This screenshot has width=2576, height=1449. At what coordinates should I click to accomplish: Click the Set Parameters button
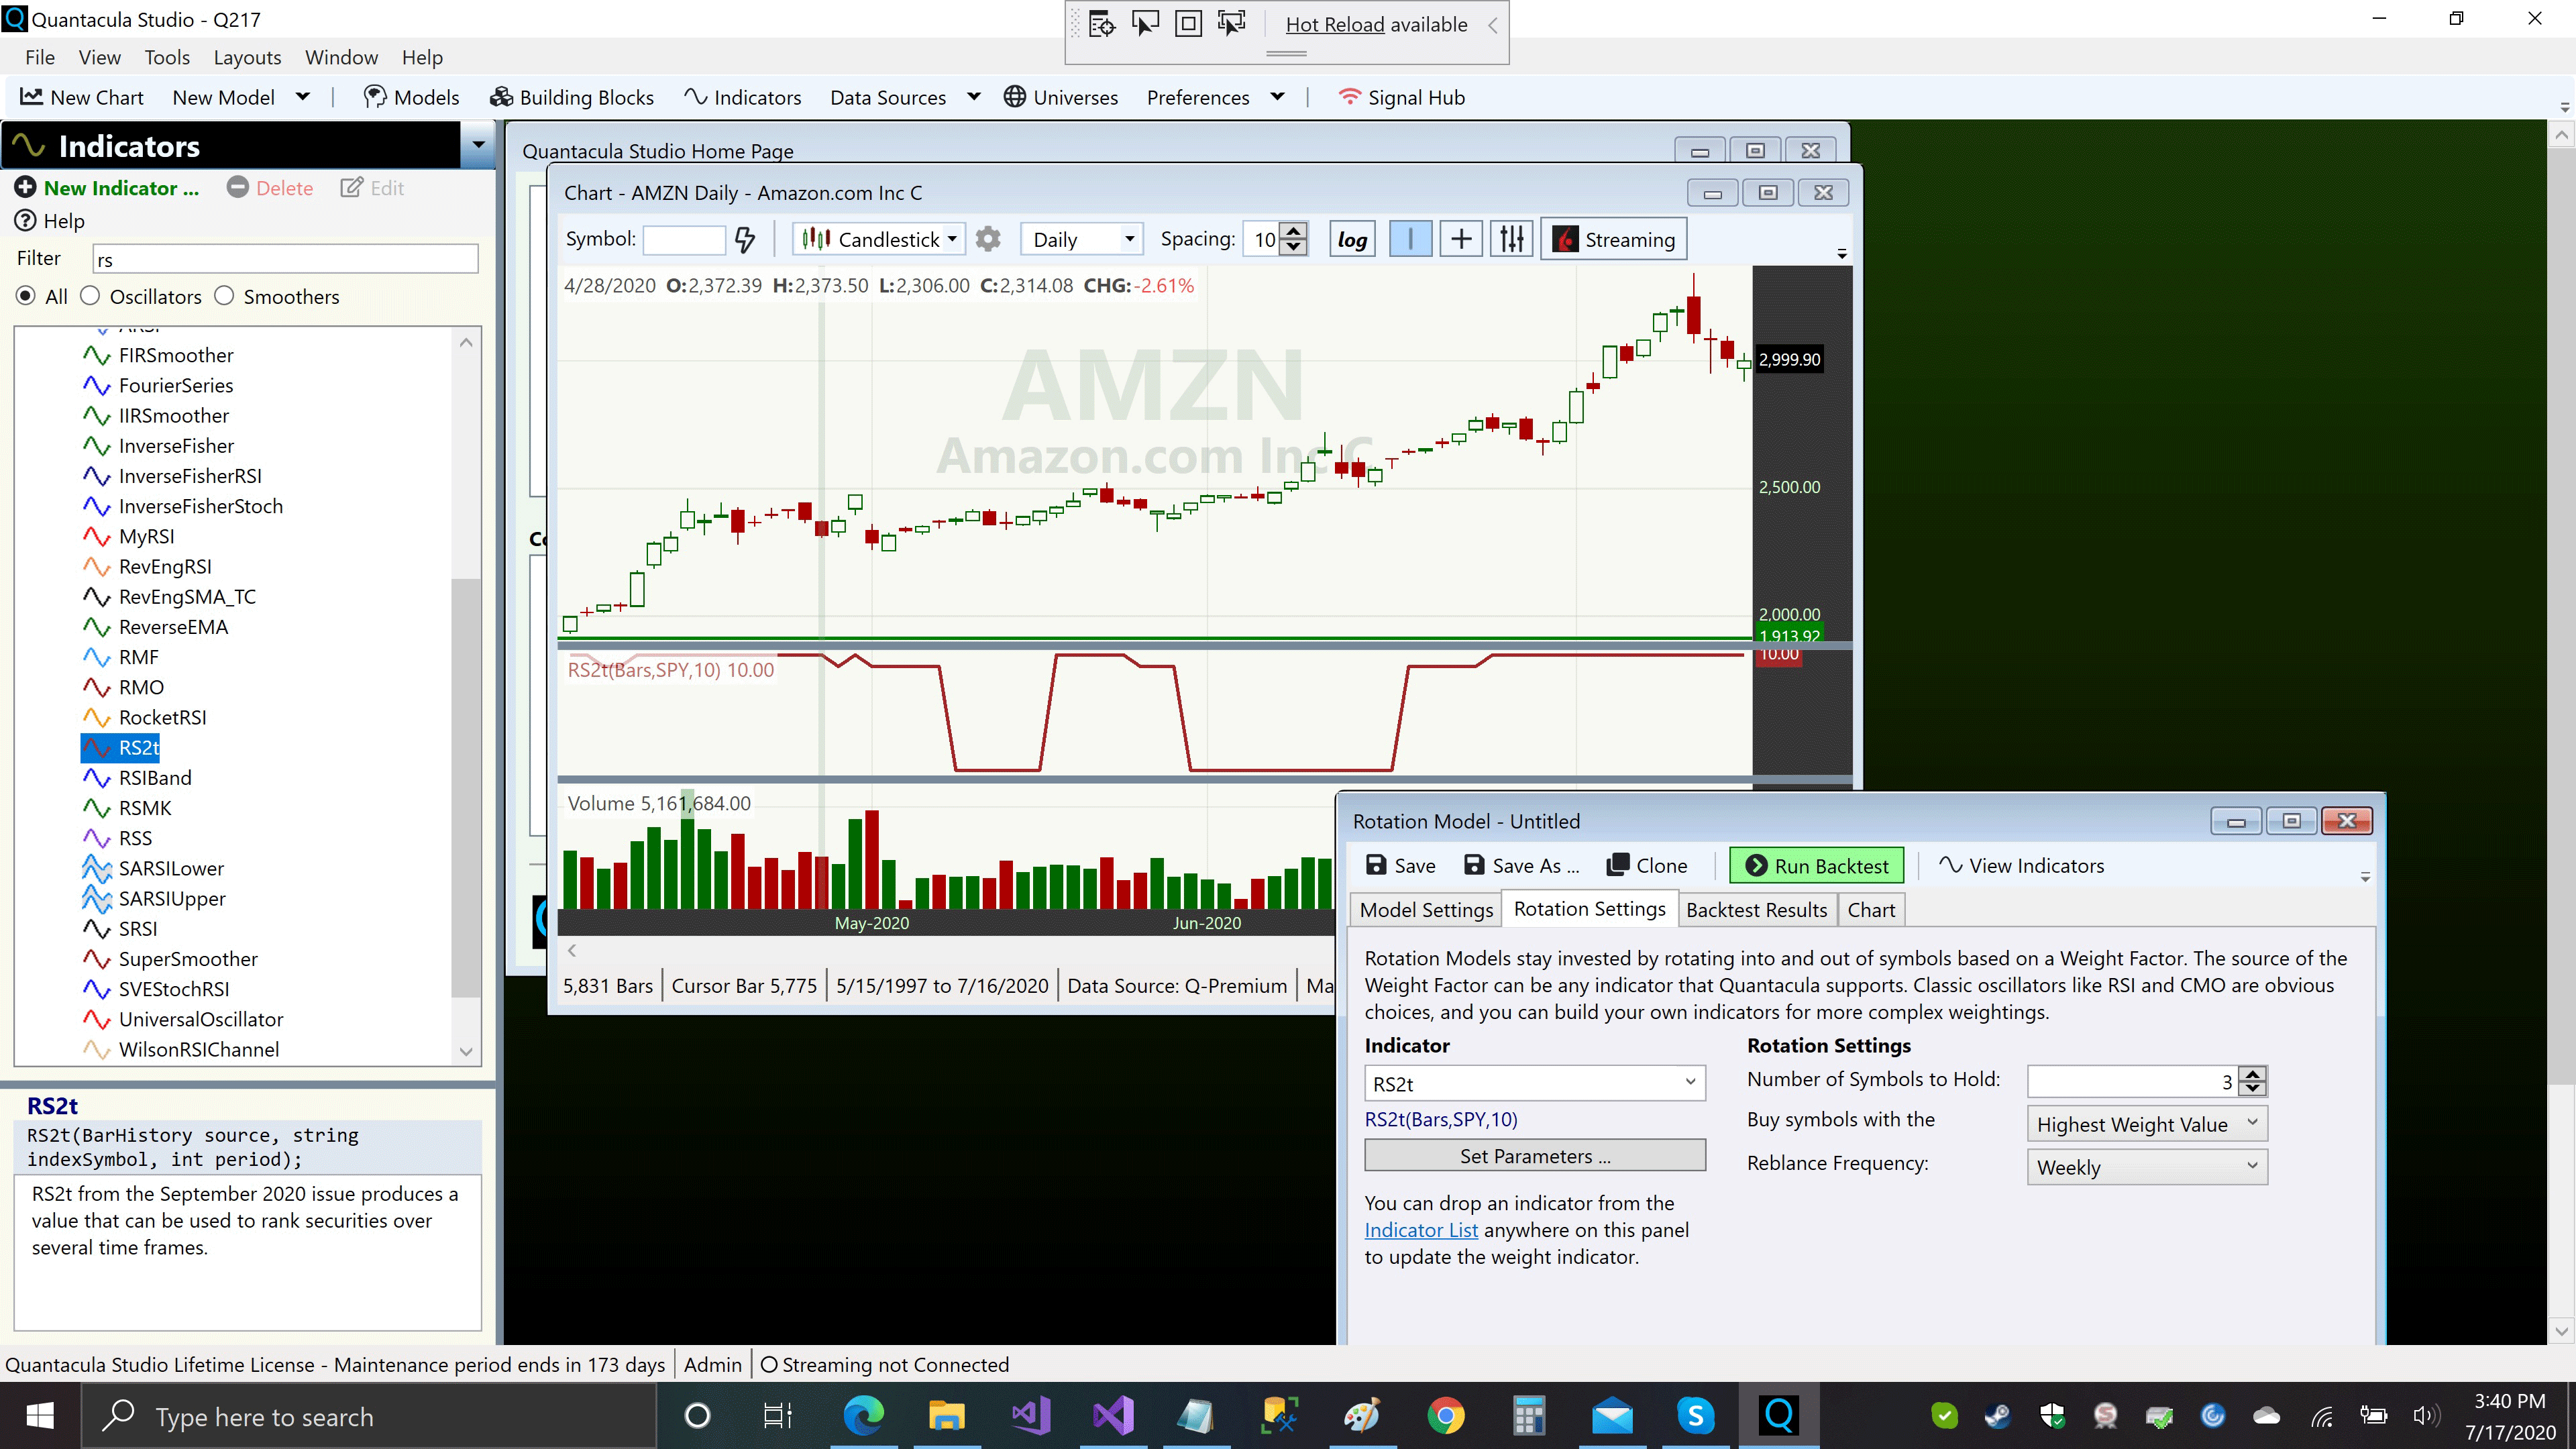pyautogui.click(x=1535, y=1155)
